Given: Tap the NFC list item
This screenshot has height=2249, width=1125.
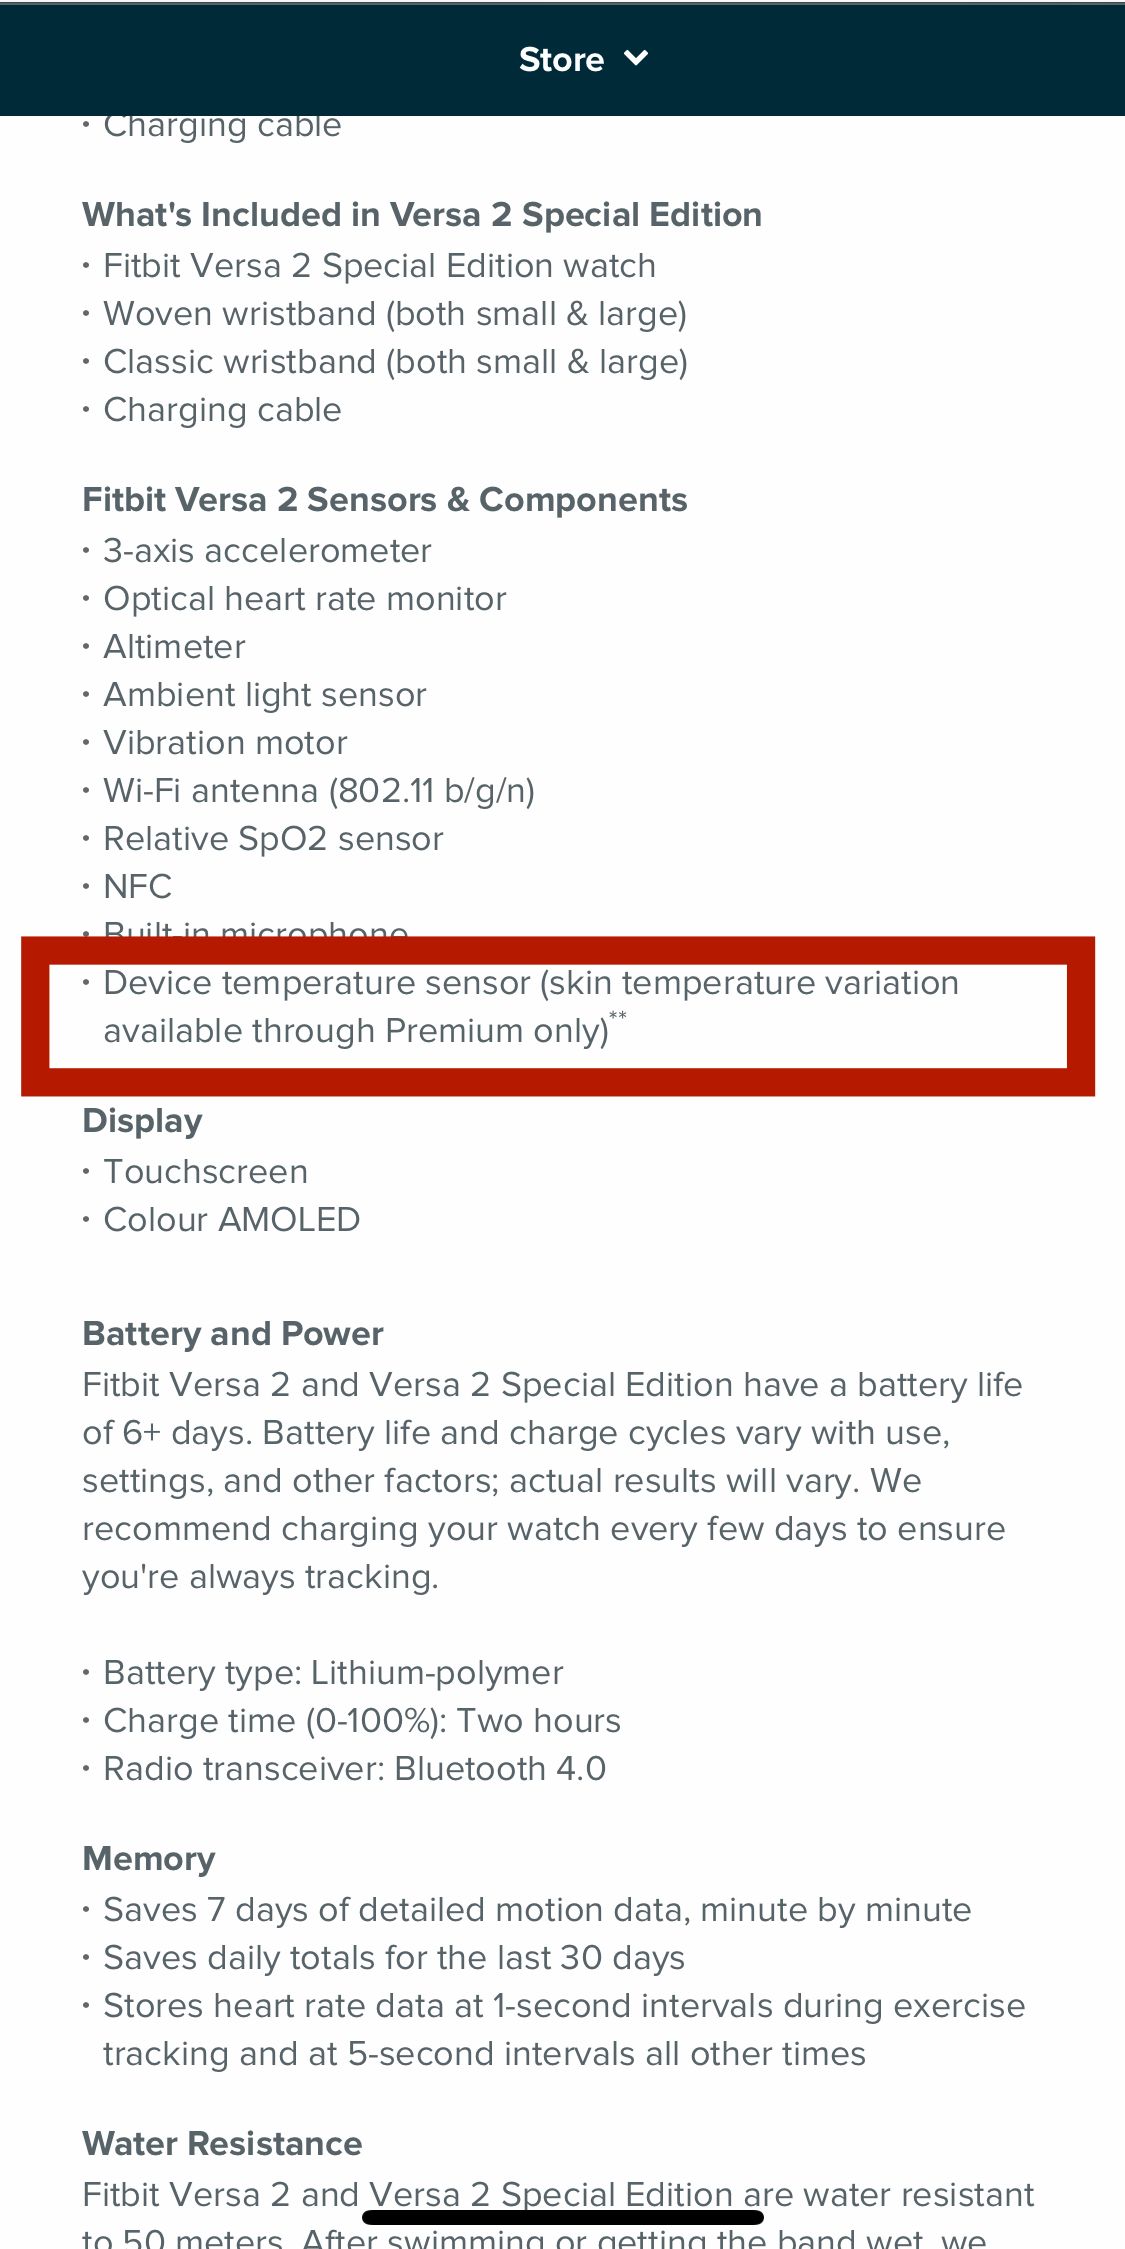Looking at the screenshot, I should 138,887.
